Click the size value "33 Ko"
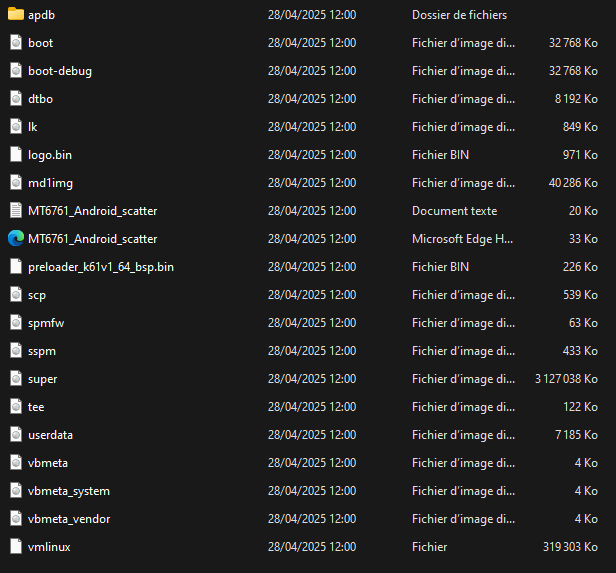The height and width of the screenshot is (573, 616). tap(583, 239)
